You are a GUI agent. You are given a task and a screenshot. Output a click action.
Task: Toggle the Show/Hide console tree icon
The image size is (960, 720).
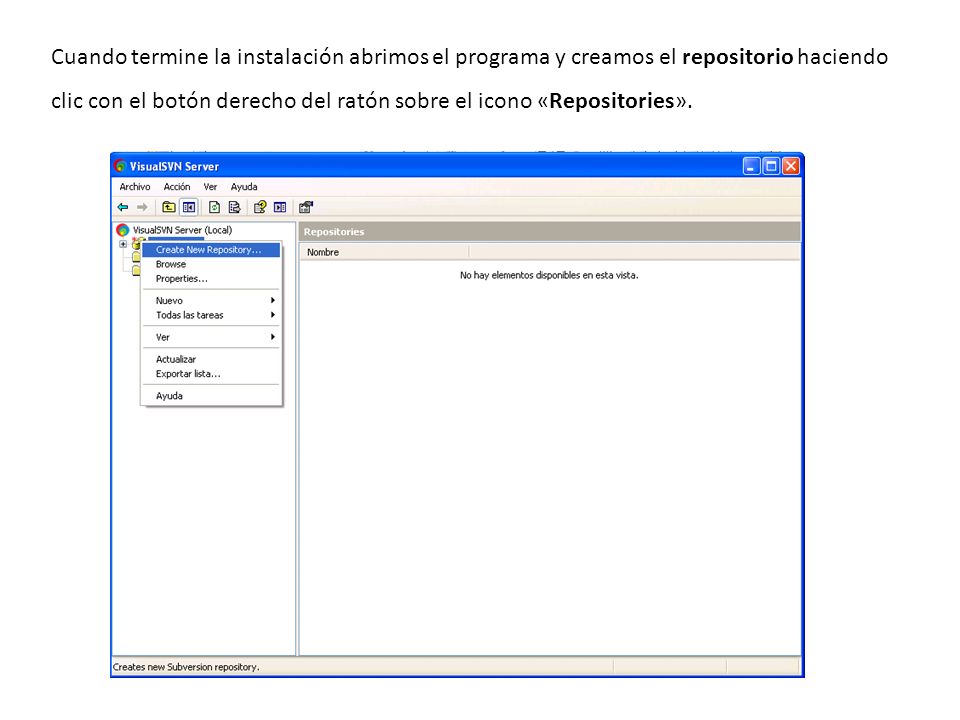(189, 208)
